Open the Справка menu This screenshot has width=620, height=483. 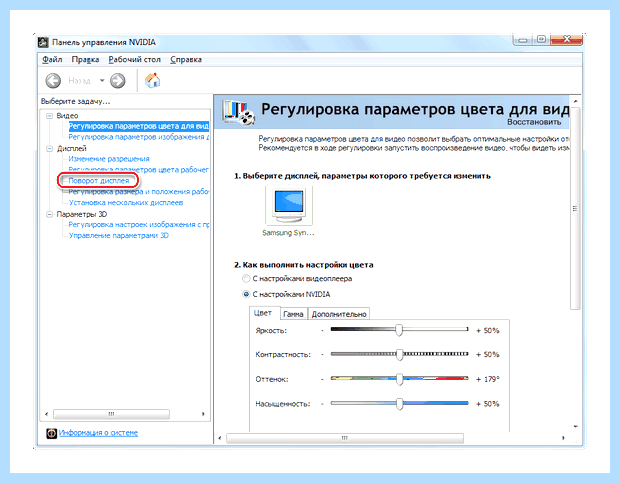[x=186, y=60]
